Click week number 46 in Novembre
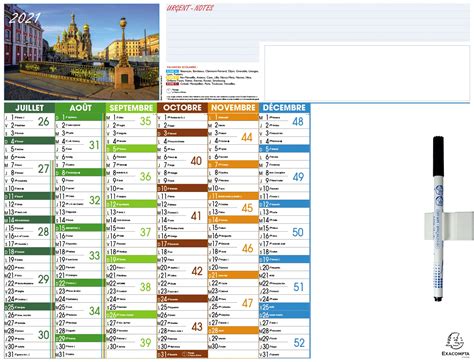Viewport: 474px width, 362px height. 248,248
